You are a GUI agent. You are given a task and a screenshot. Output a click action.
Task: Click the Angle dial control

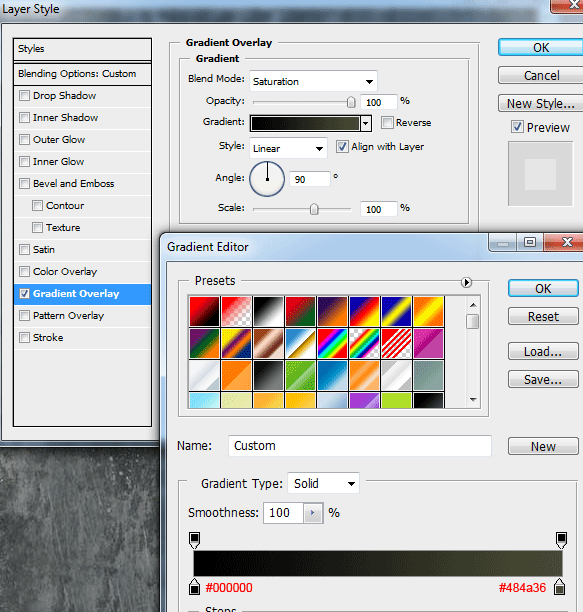click(267, 179)
